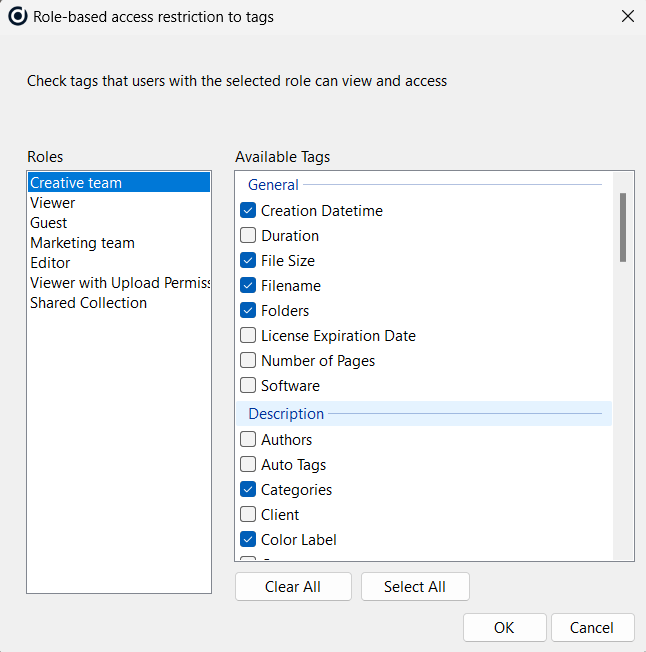Image resolution: width=646 pixels, height=652 pixels.
Task: Uncheck the Categories tag checkbox
Action: 248,490
